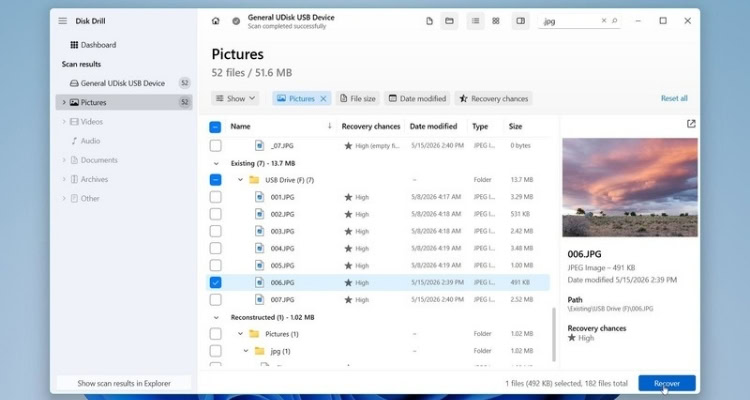750x400 pixels.
Task: Open the hamburger menu beside Disk Drill
Action: [63, 21]
